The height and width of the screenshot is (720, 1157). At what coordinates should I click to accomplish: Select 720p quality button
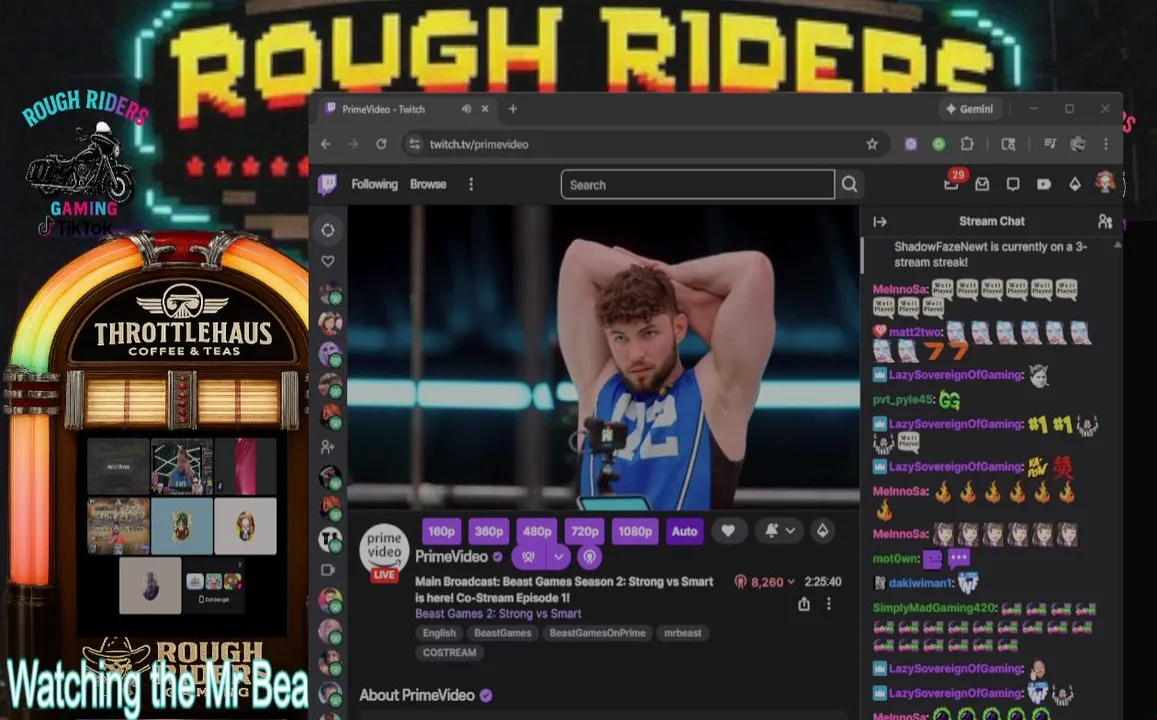[584, 531]
